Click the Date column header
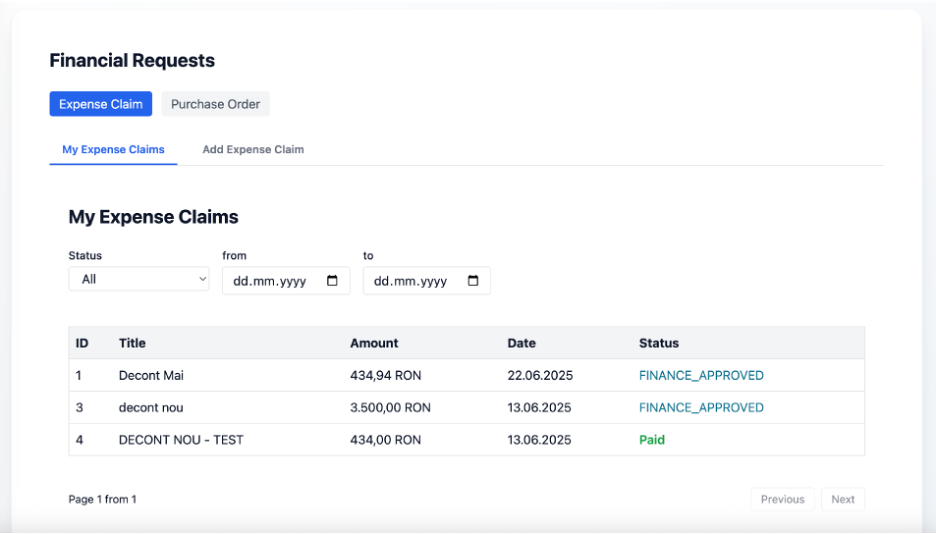 521,343
